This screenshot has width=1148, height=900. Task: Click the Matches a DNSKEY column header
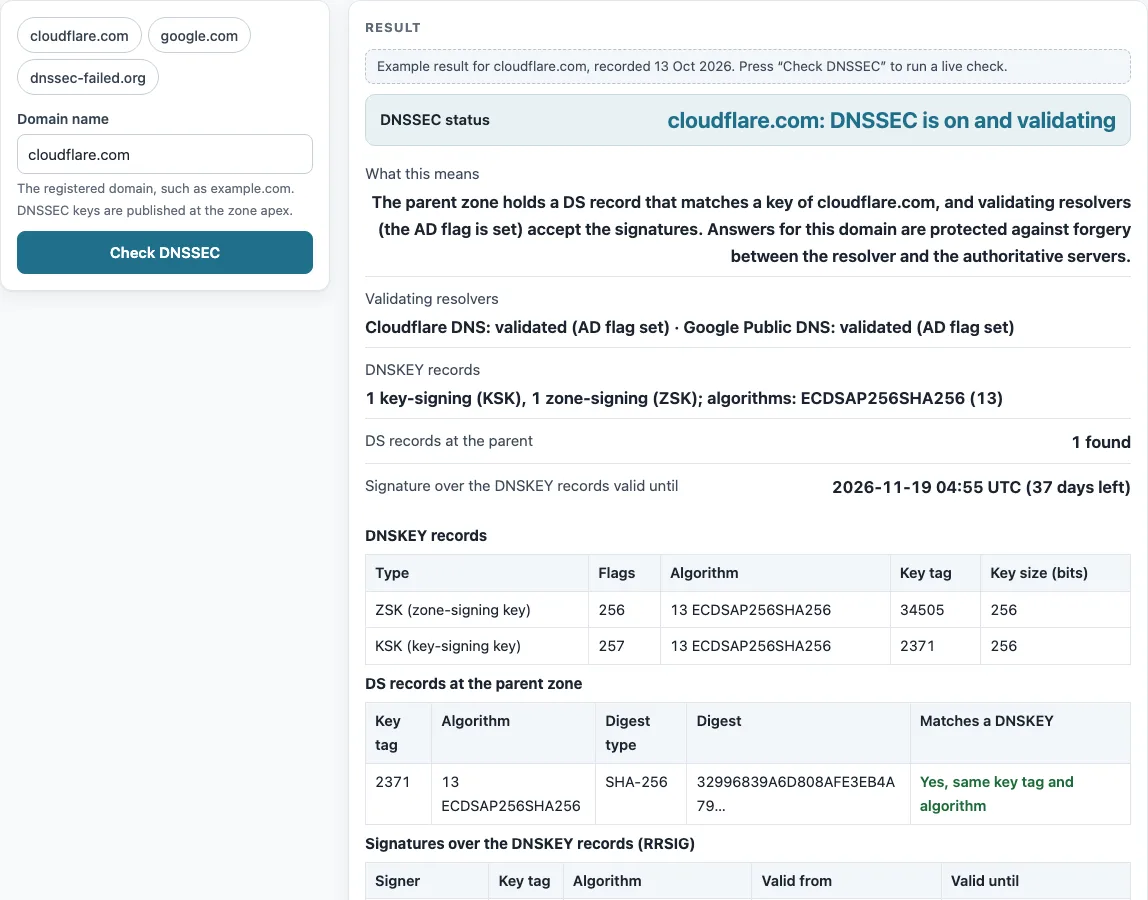coord(1020,733)
